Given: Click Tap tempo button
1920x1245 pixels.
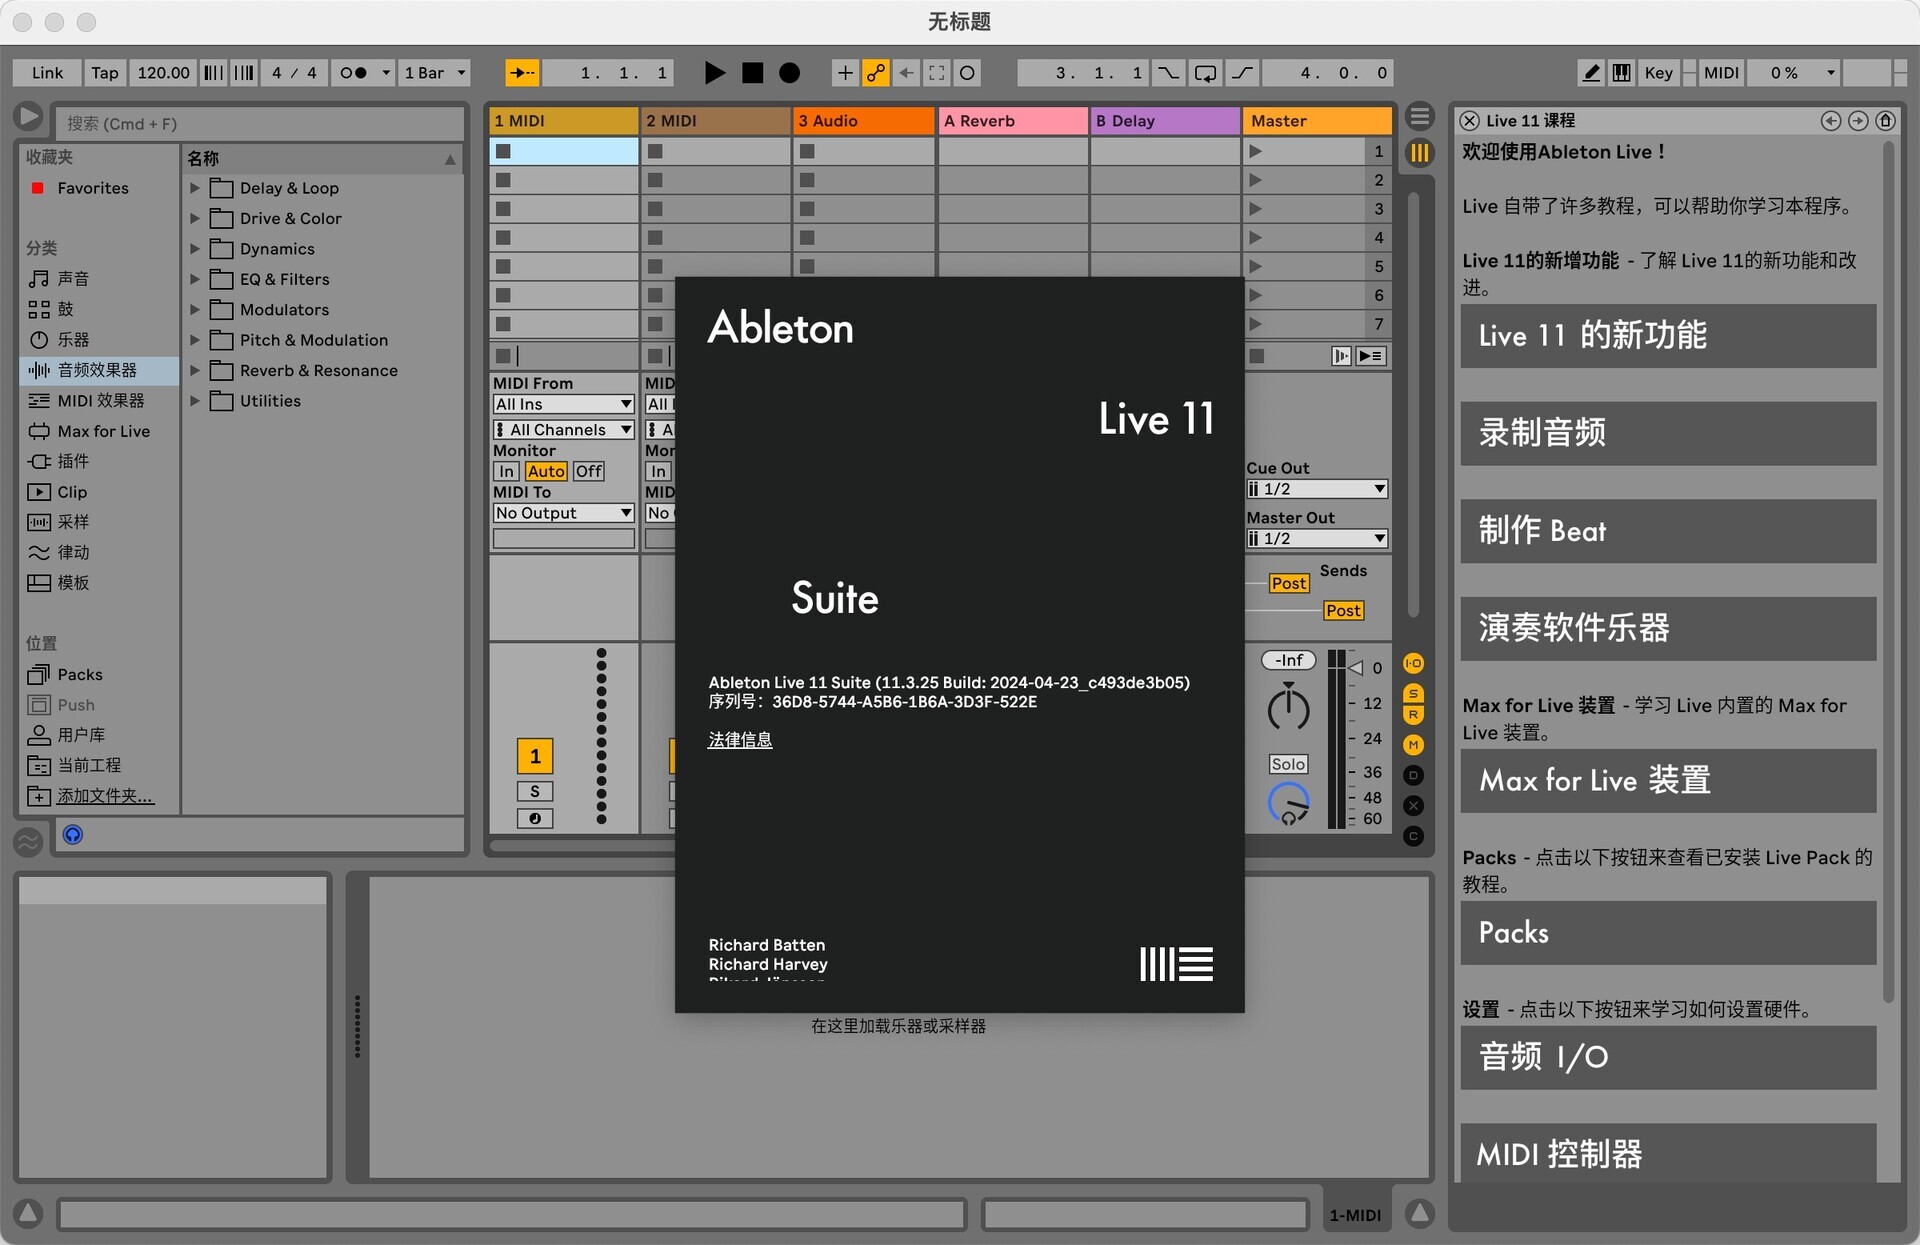Looking at the screenshot, I should pyautogui.click(x=104, y=73).
